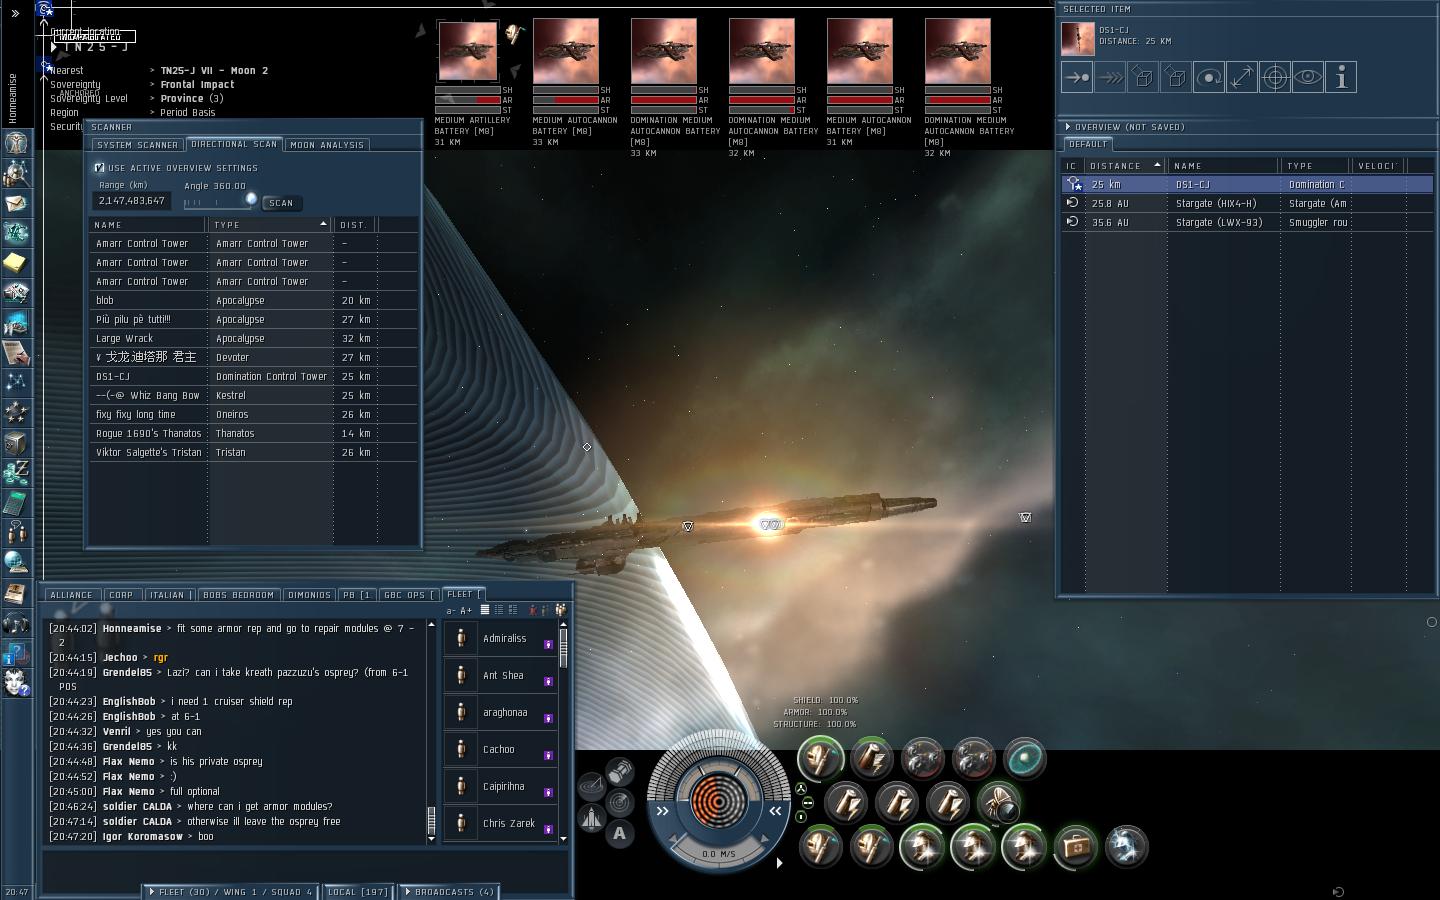
Task: Open the Local [197] channel button
Action: (x=357, y=892)
